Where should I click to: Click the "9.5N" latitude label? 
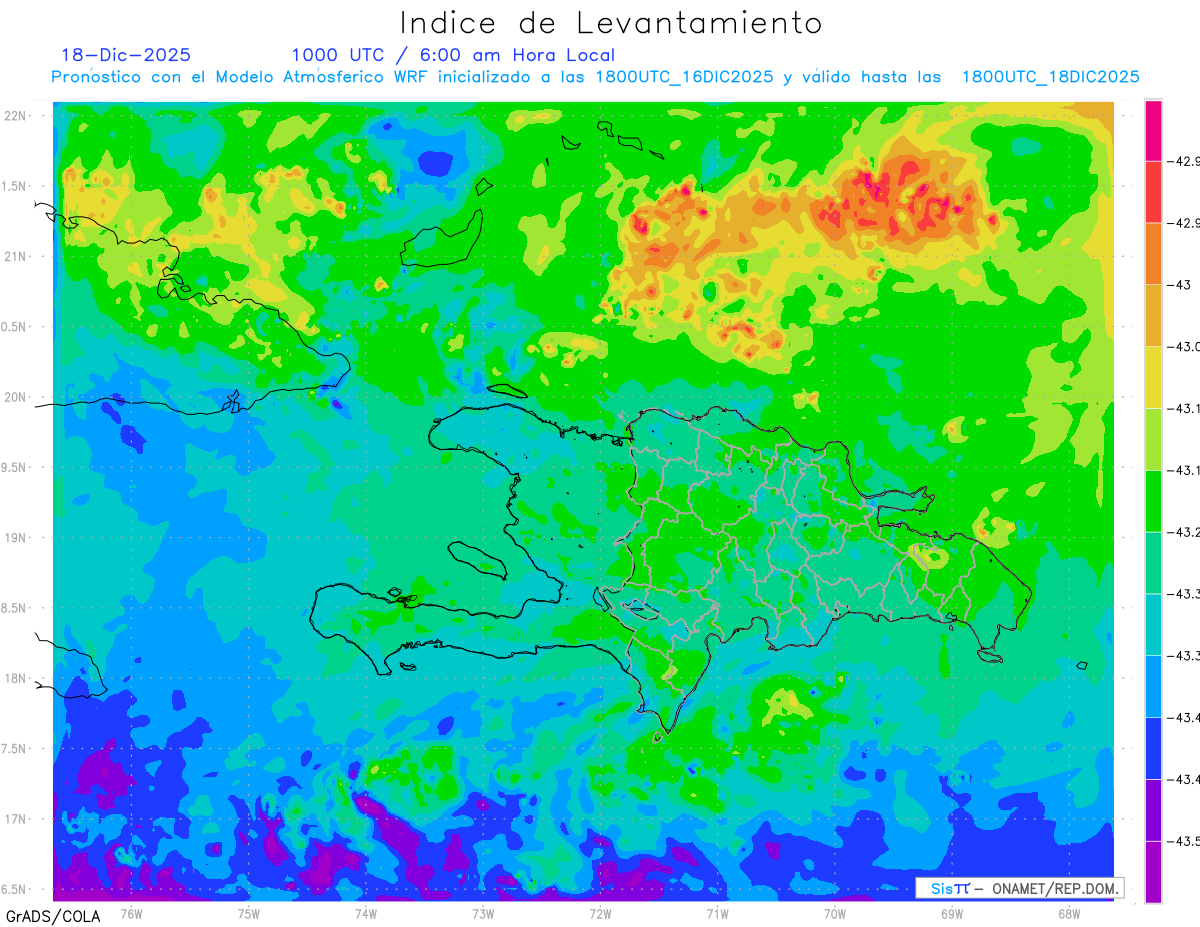tap(15, 467)
